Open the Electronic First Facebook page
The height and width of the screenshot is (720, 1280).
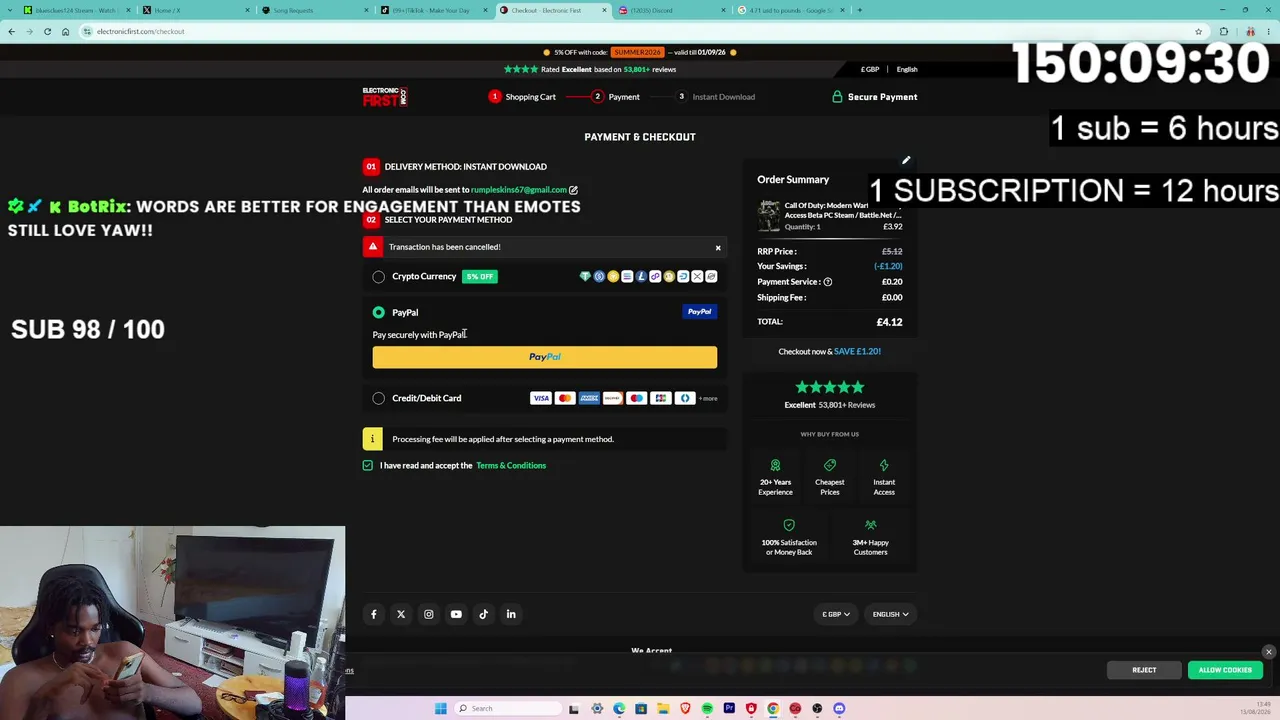[x=374, y=615]
